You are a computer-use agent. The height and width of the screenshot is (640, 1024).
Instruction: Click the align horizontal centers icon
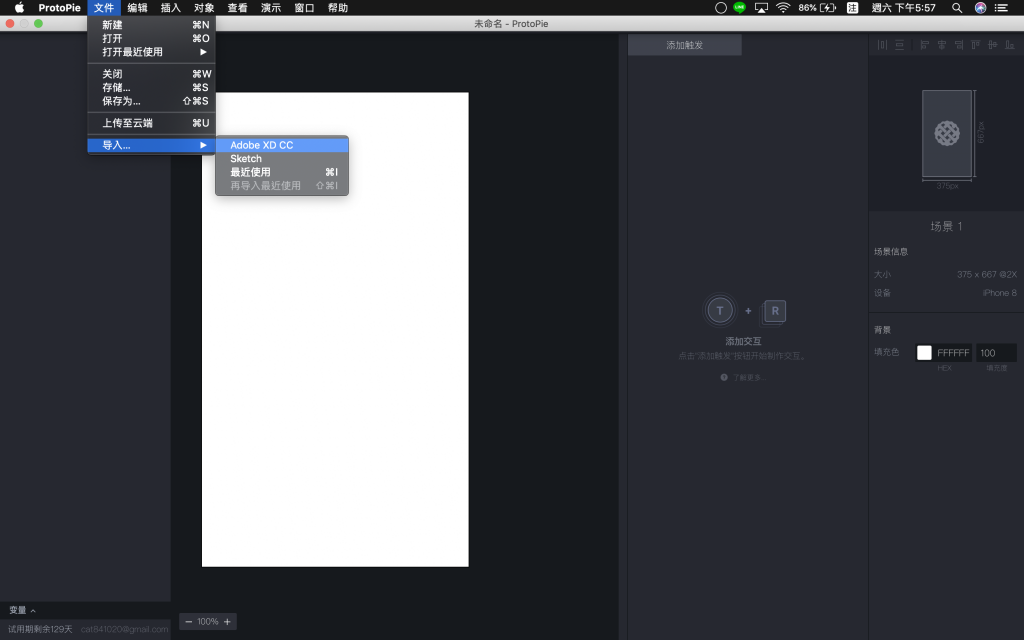coord(942,45)
